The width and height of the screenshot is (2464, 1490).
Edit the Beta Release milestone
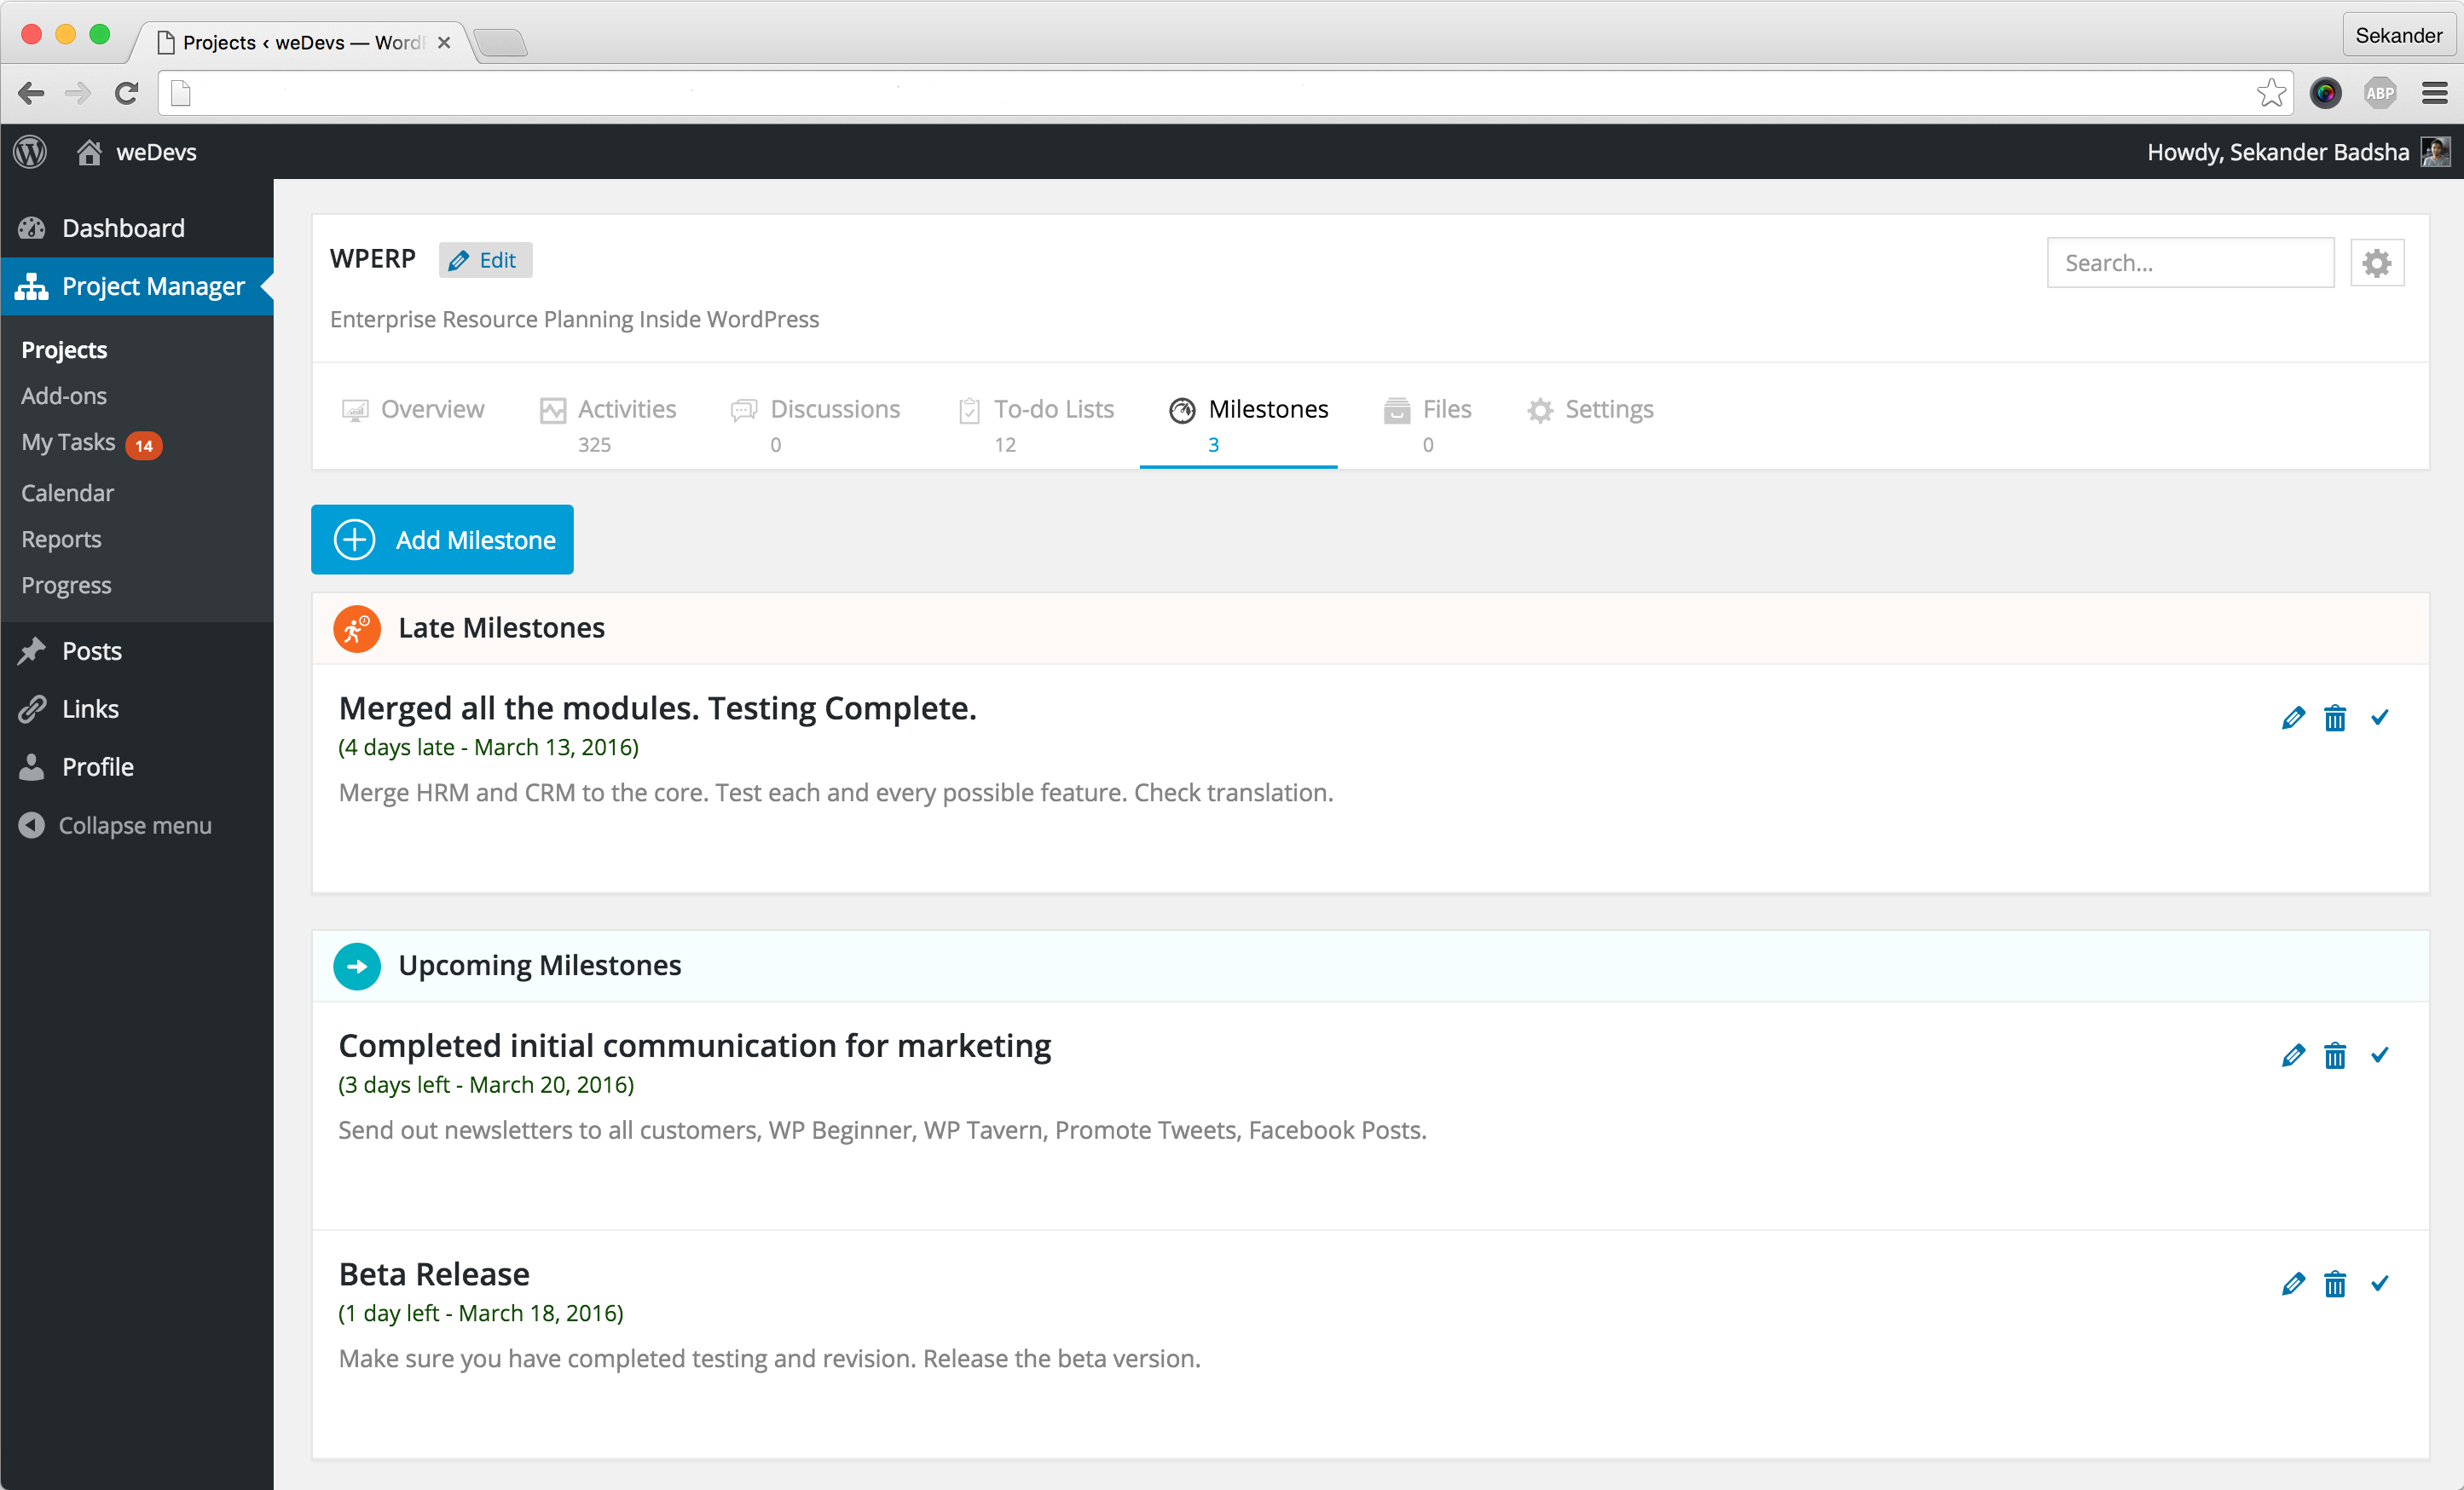(x=2293, y=1284)
